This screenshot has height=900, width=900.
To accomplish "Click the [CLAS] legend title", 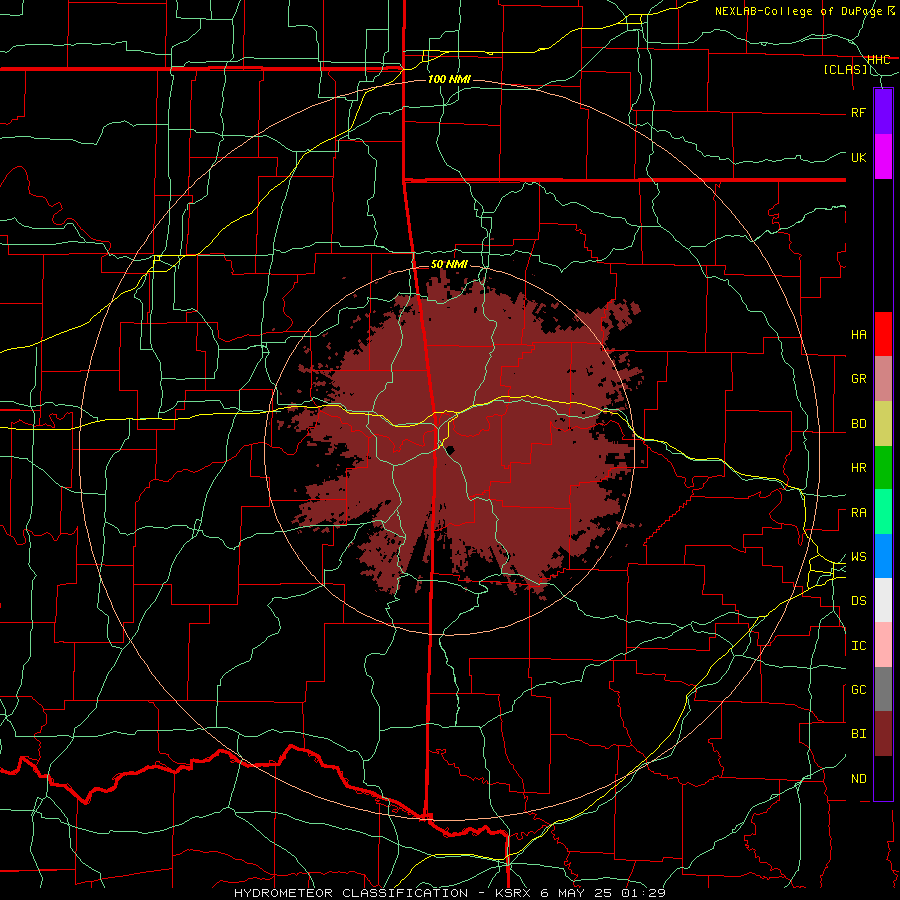I will point(845,70).
